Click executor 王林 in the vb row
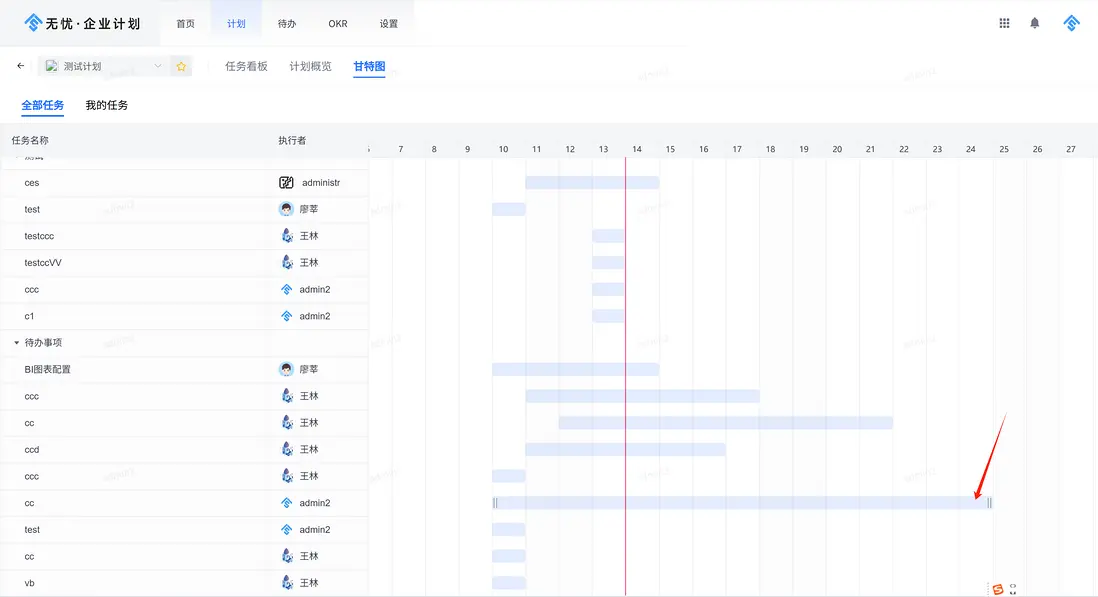 click(309, 583)
